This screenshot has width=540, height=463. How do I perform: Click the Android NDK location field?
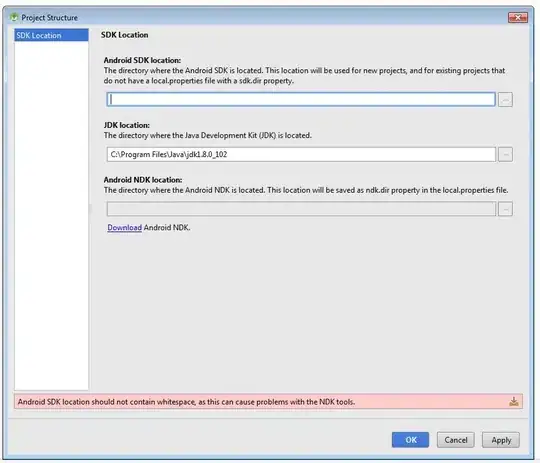[x=301, y=209]
